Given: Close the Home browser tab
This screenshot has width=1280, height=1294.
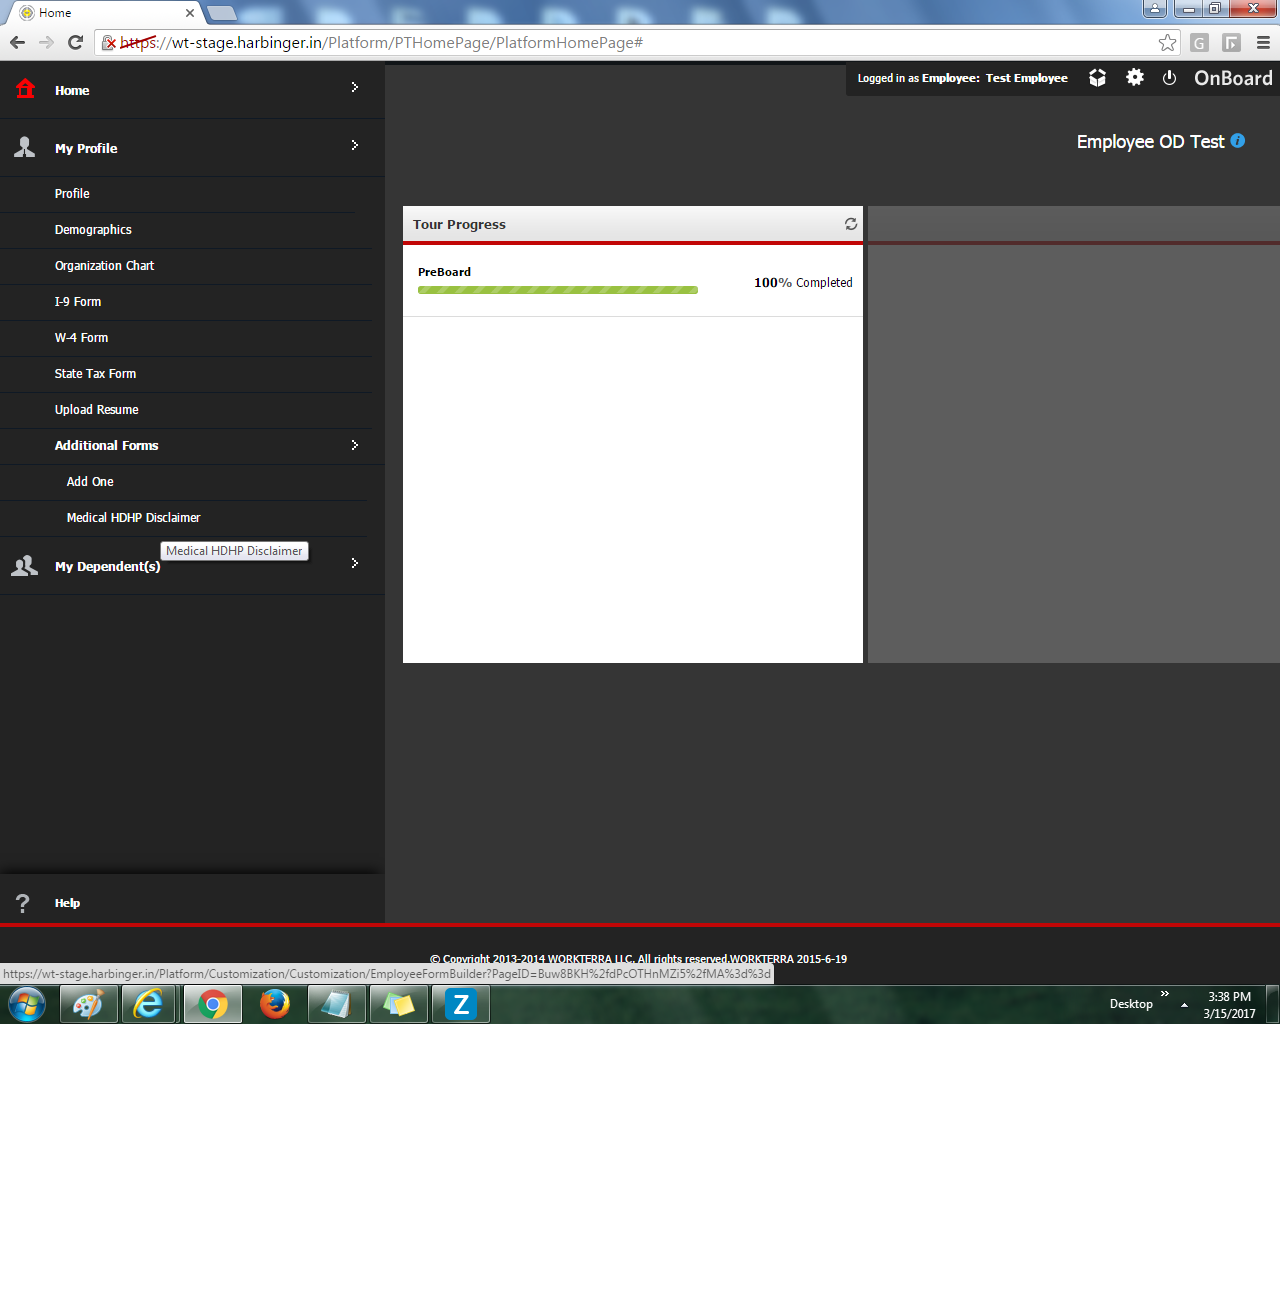Looking at the screenshot, I should point(190,13).
